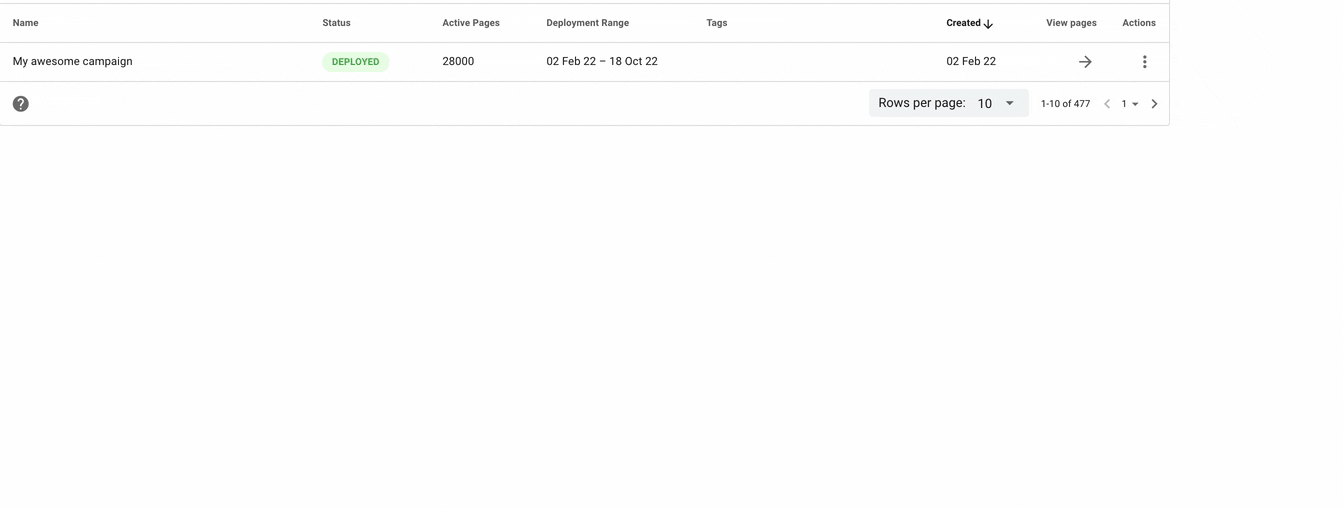Click the 28000 active pages value
This screenshot has height=508, width=1343.
[x=458, y=62]
